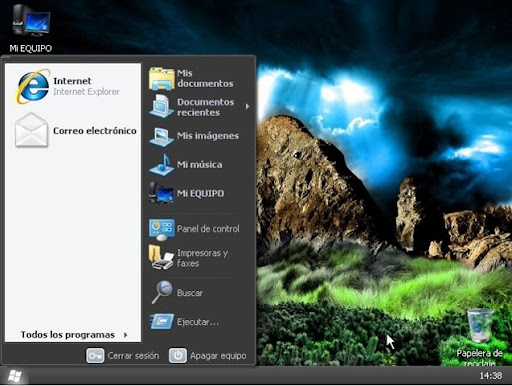Select Mis imágenes from the Start menu
512x386 pixels.
pyautogui.click(x=199, y=136)
